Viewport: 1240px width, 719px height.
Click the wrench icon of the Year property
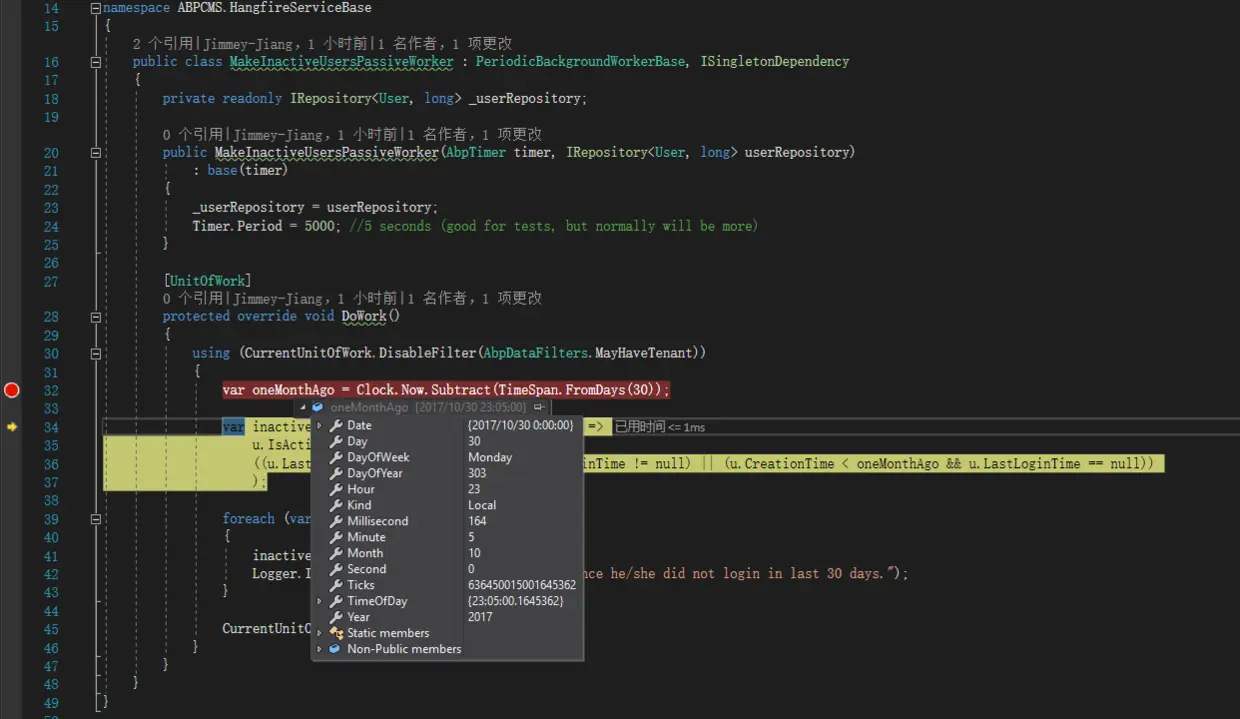point(336,617)
